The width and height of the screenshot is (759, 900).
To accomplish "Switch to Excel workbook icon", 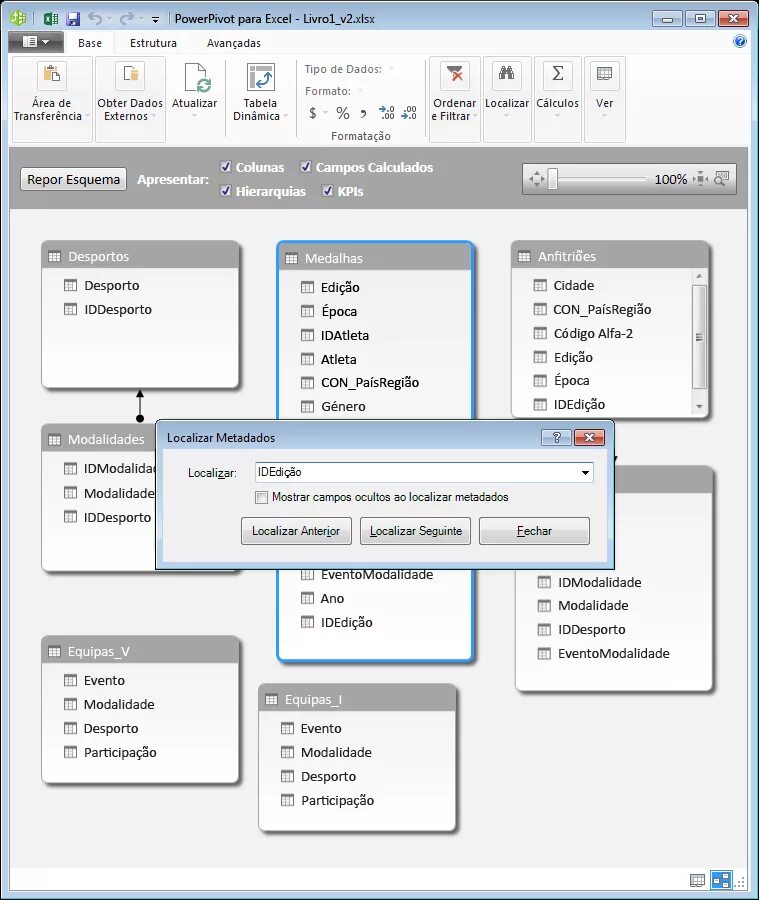I will (51, 19).
